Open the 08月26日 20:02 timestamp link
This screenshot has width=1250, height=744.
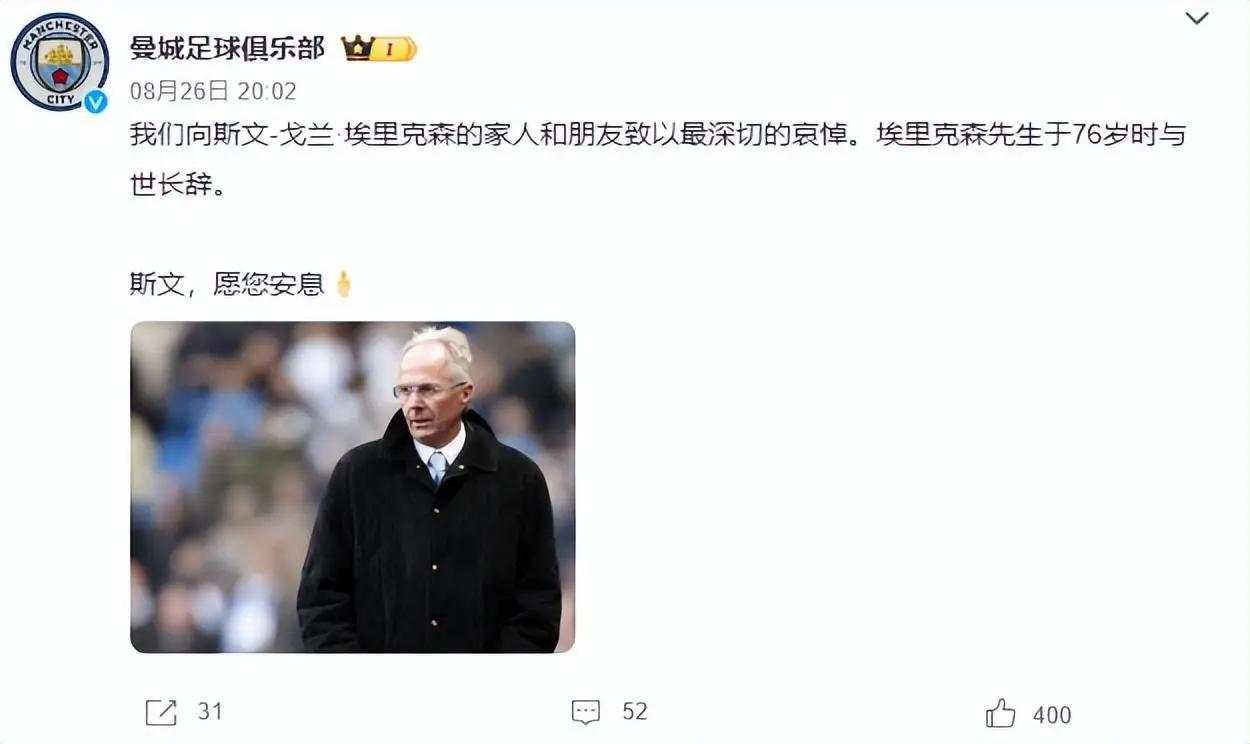tap(213, 91)
